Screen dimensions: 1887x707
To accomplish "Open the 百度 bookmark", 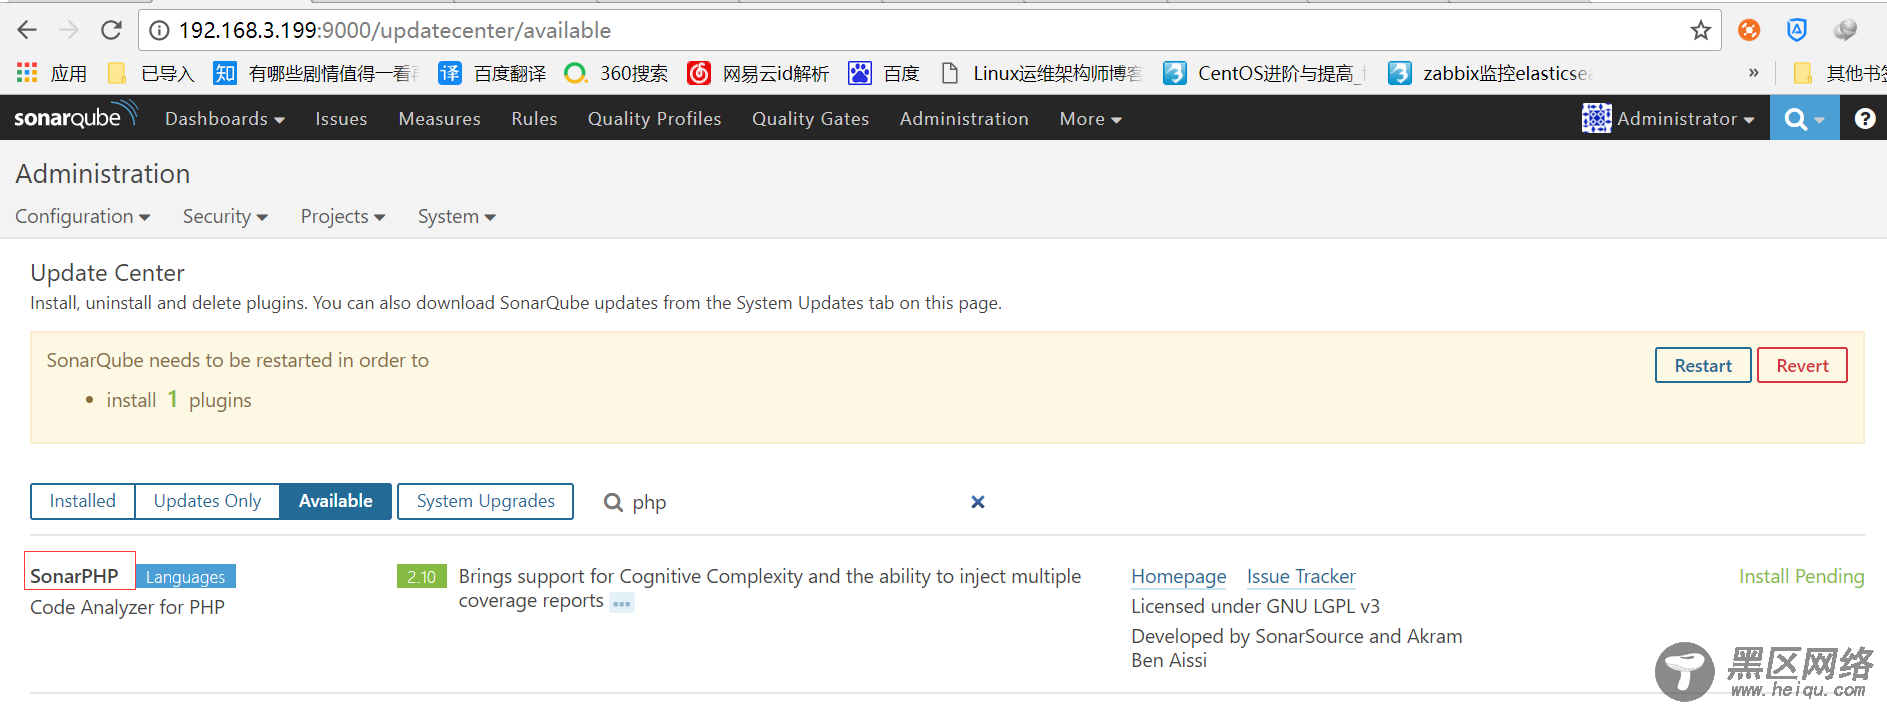I will [x=884, y=73].
